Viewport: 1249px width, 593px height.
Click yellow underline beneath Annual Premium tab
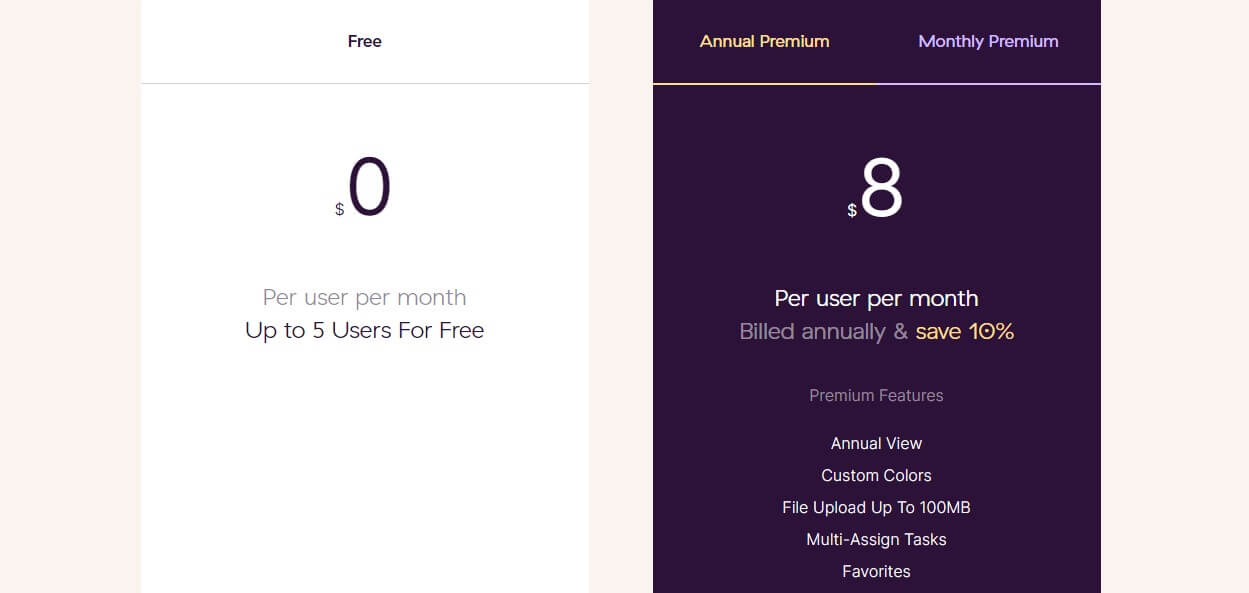[x=765, y=84]
